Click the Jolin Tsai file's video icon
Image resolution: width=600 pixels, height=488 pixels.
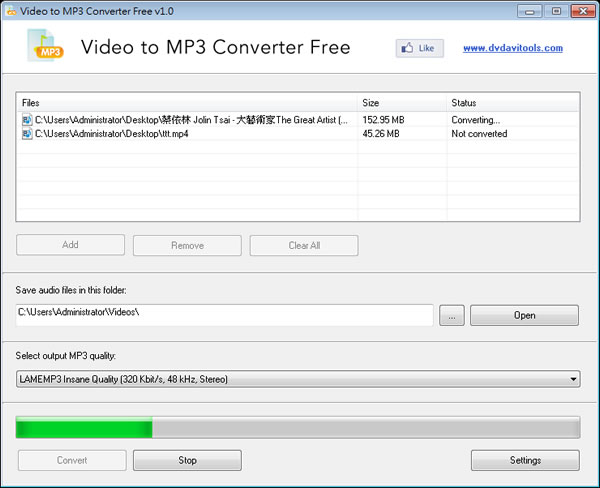(27, 120)
